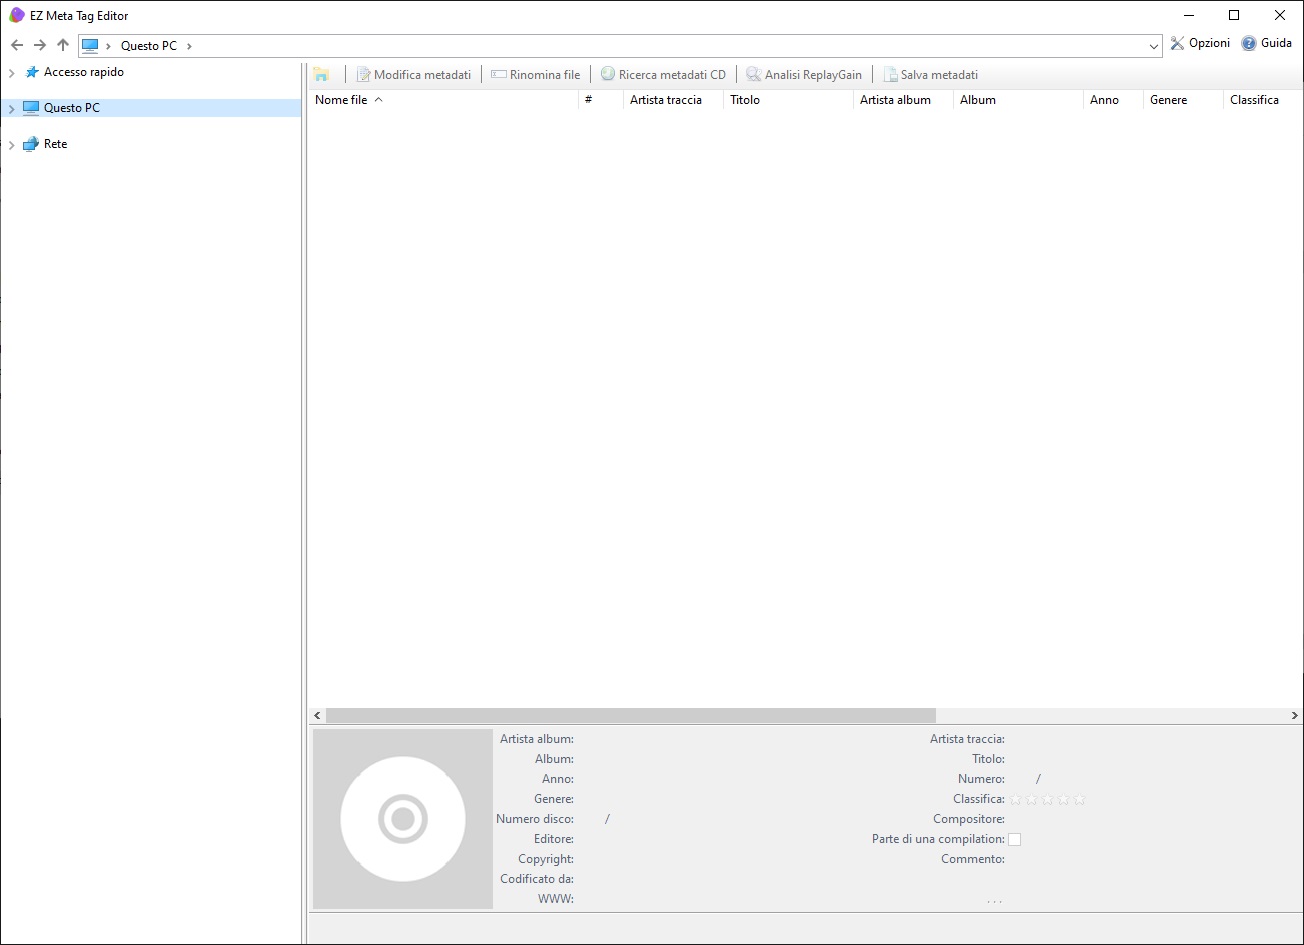Set the first Classifica rating star
1304x945 pixels.
tap(1015, 799)
